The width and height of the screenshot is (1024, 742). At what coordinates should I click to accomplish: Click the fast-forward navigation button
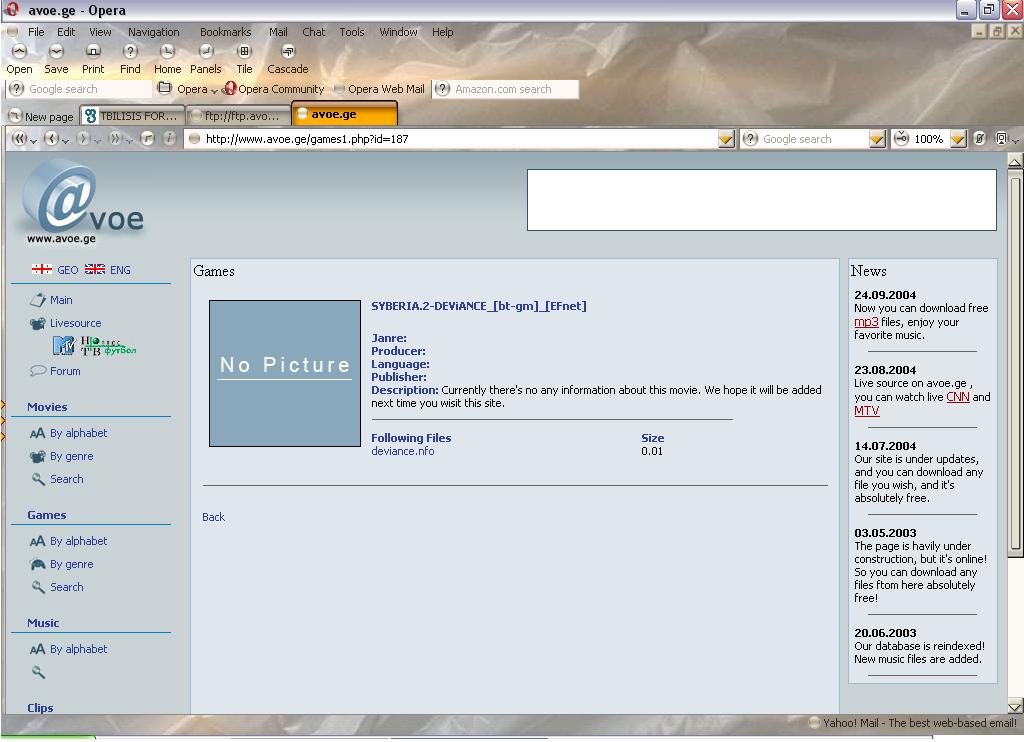[115, 138]
